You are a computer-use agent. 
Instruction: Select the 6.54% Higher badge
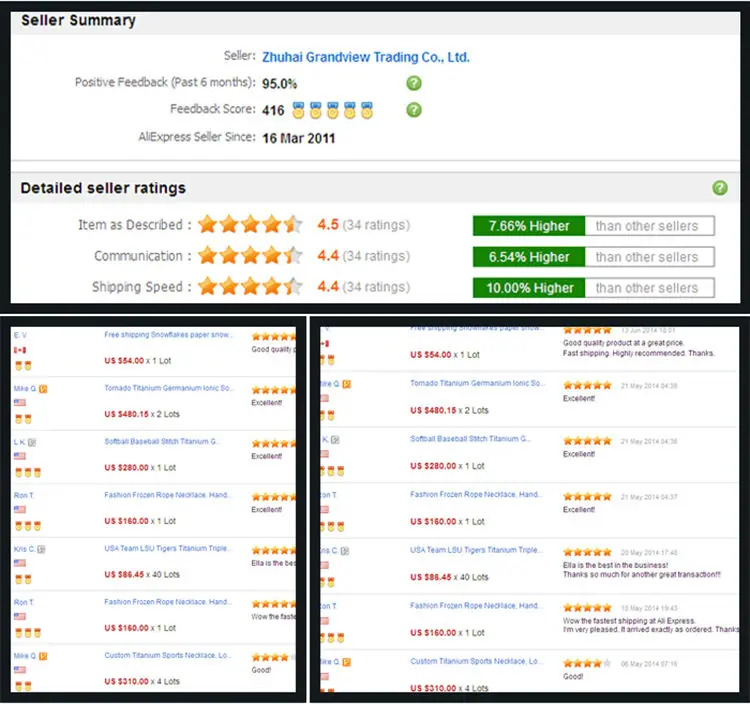(x=529, y=257)
